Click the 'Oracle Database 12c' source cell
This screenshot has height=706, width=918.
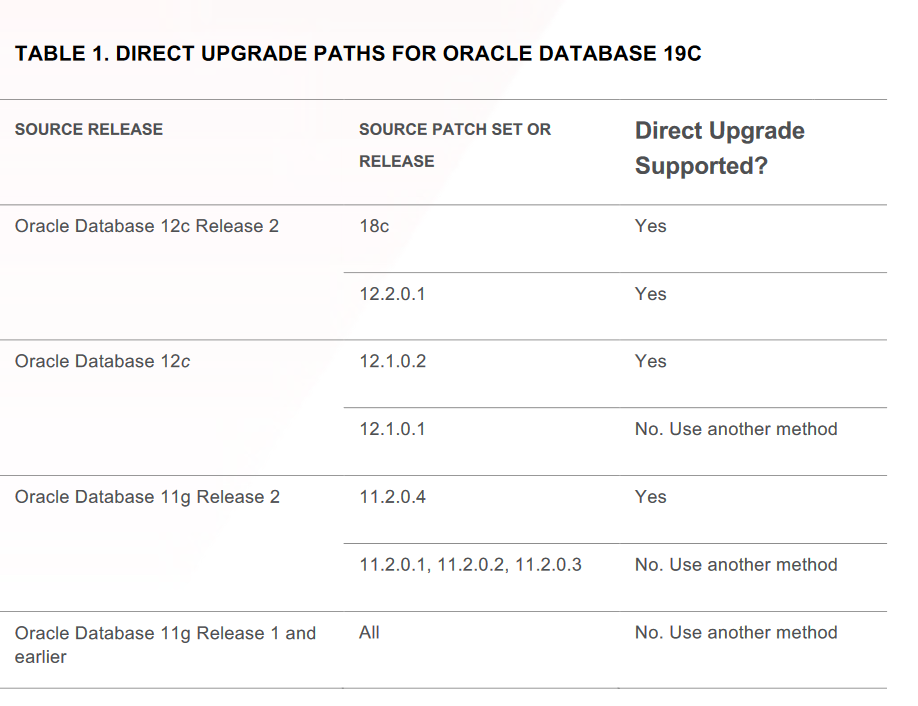(102, 361)
